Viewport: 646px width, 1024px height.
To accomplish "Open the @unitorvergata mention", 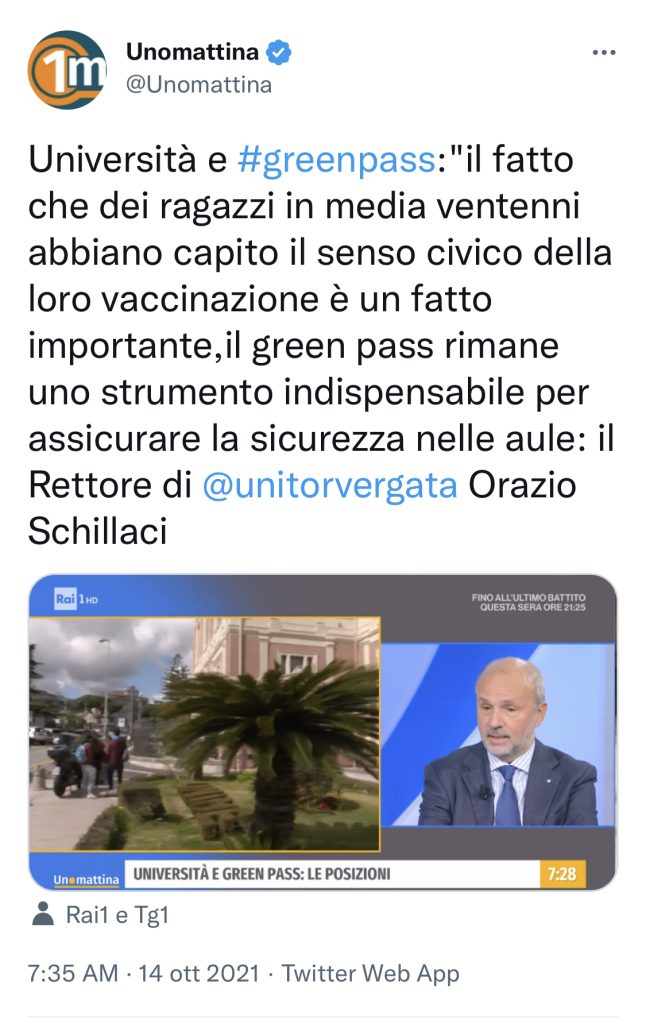I will point(330,485).
